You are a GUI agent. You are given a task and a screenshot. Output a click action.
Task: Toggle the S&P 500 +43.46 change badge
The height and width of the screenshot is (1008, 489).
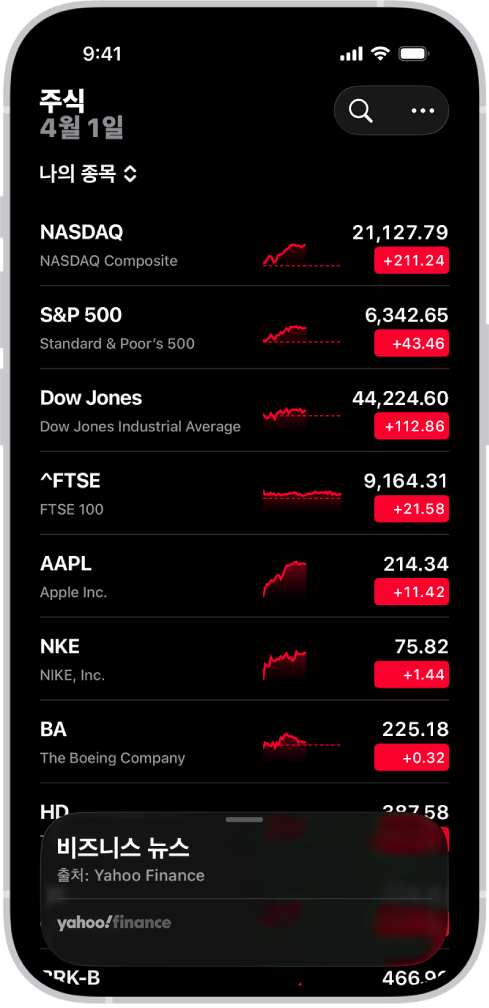[411, 343]
